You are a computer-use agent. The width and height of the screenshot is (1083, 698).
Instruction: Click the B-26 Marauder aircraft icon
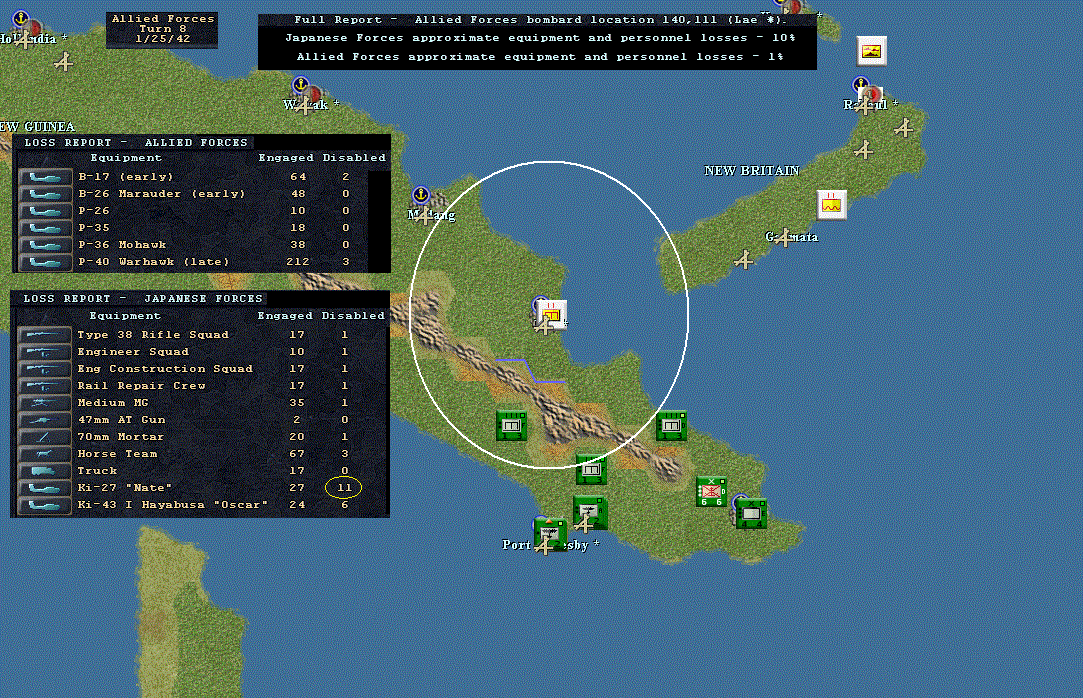point(46,194)
